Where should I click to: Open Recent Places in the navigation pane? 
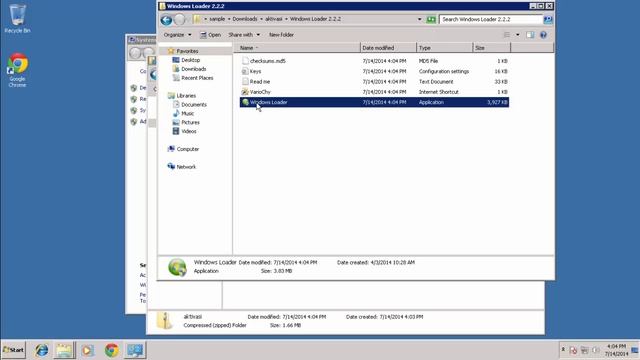click(x=197, y=78)
